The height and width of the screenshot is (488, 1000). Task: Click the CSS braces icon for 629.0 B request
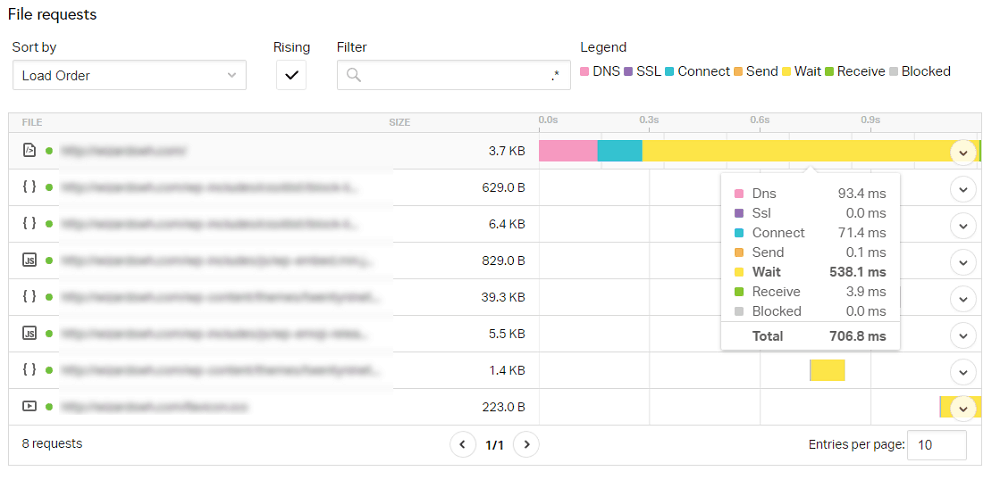pyautogui.click(x=29, y=187)
